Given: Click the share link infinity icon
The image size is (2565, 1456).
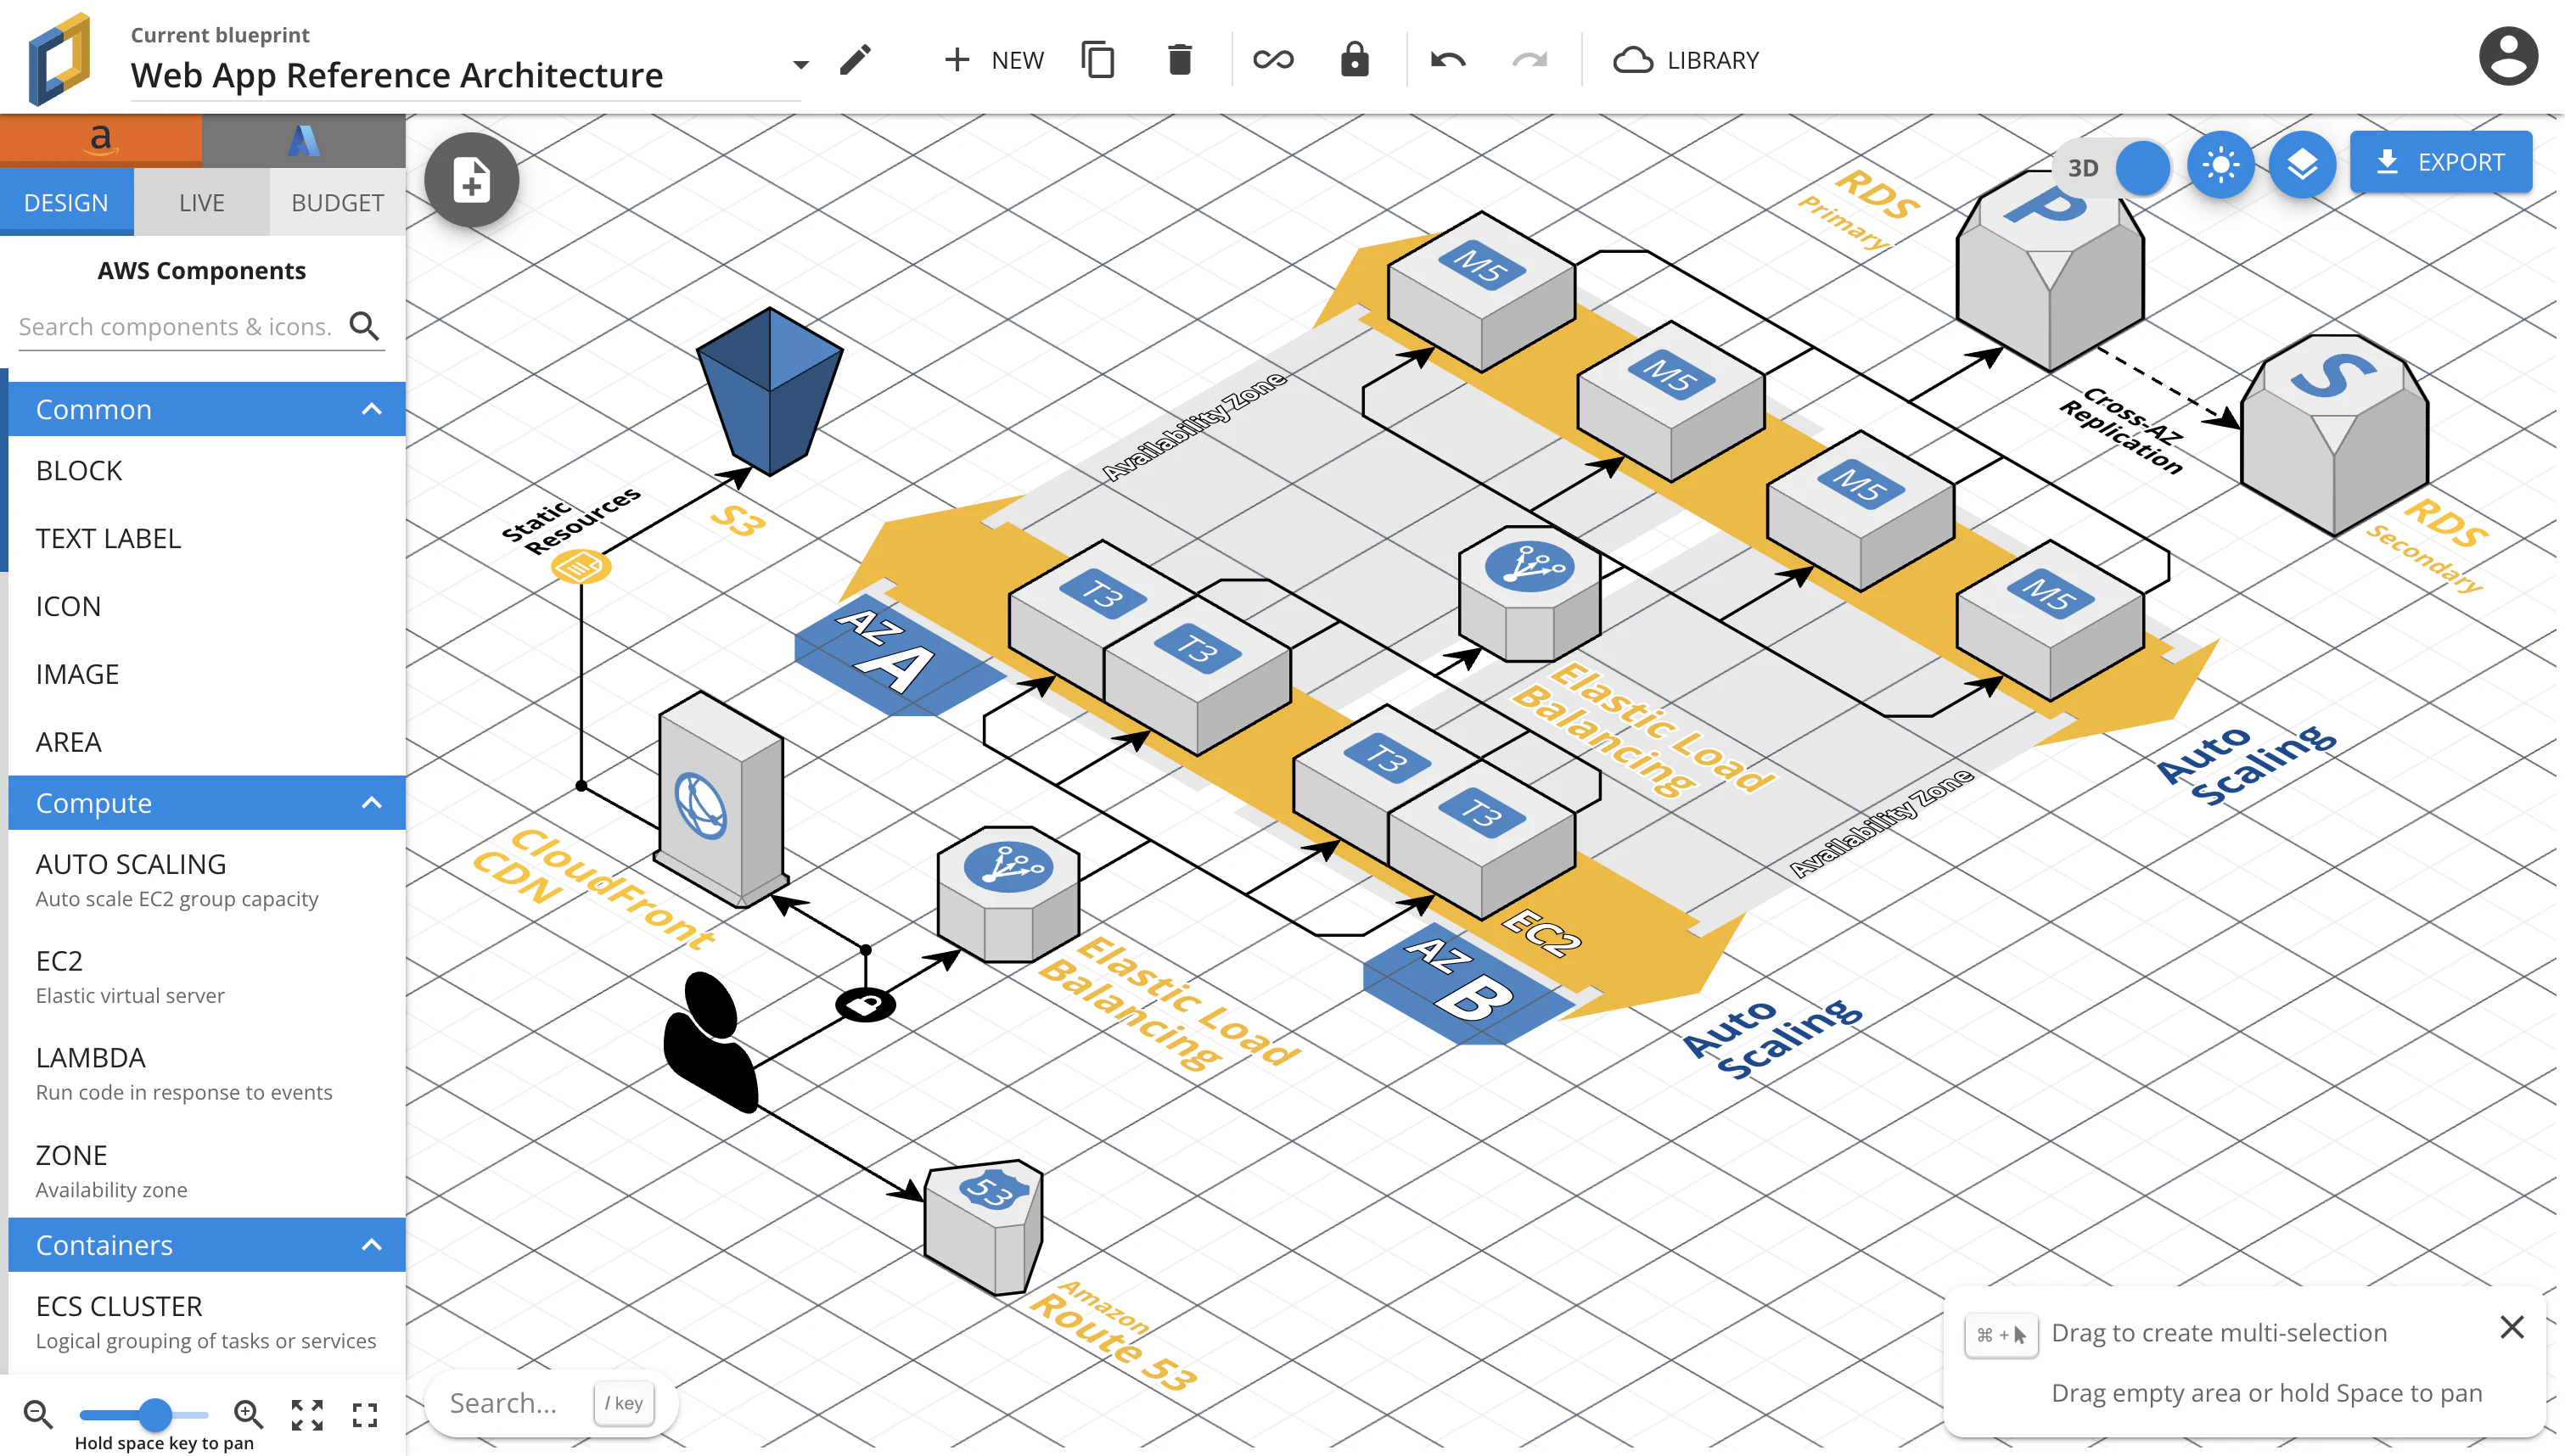Looking at the screenshot, I should [1273, 60].
